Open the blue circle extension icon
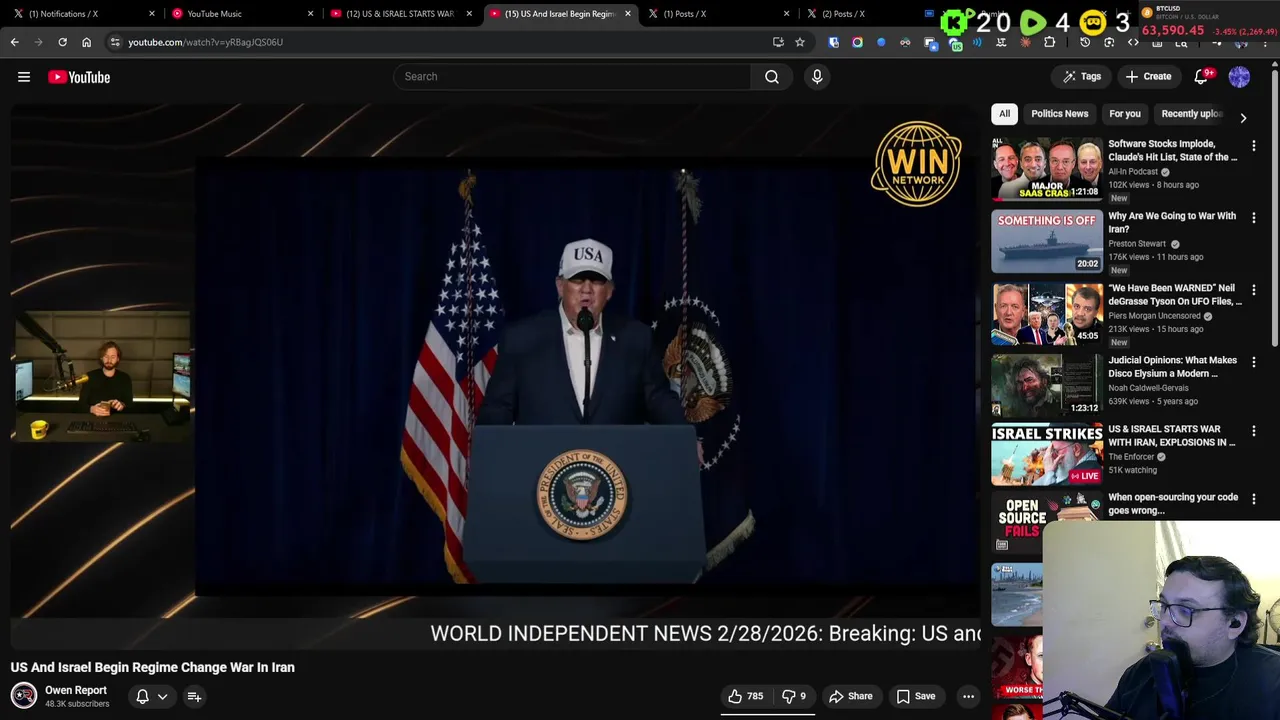 point(881,42)
